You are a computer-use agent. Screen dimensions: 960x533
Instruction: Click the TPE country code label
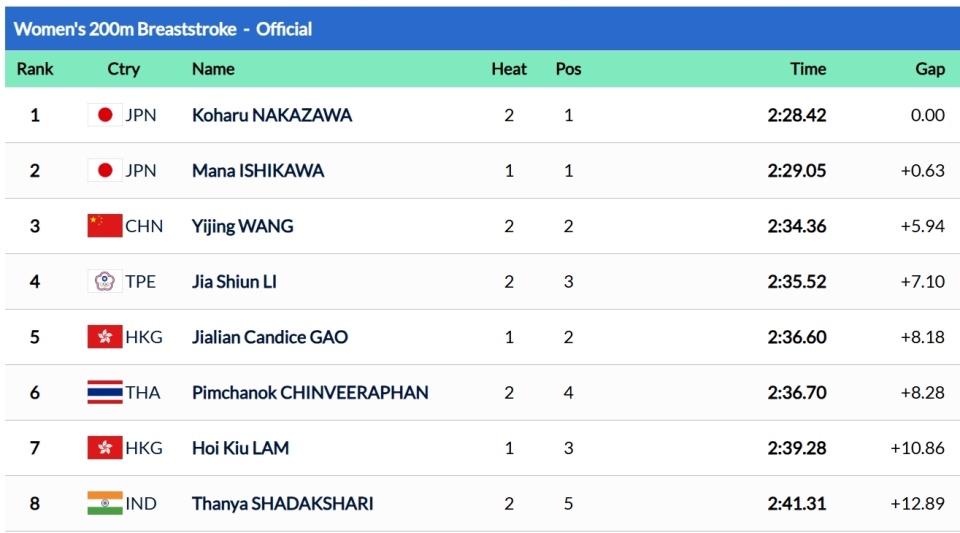coord(141,282)
